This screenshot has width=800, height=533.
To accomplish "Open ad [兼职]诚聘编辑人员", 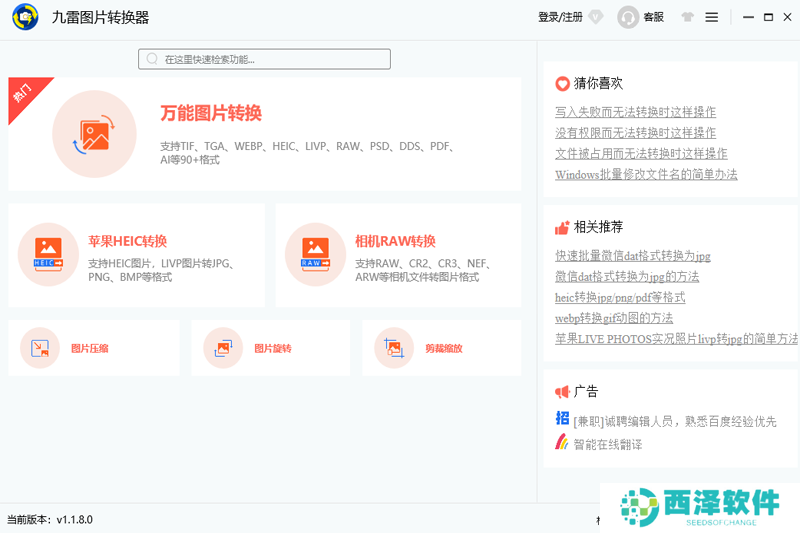I will 674,421.
